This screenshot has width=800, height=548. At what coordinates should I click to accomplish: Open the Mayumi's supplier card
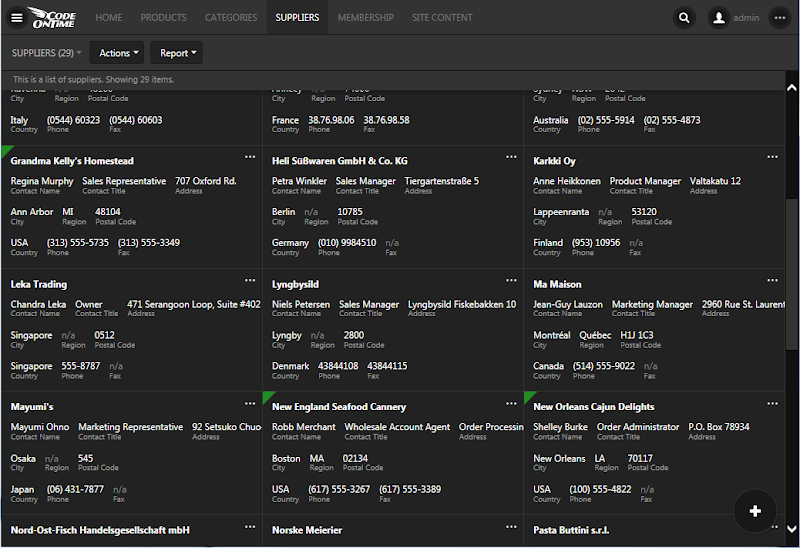pos(32,407)
